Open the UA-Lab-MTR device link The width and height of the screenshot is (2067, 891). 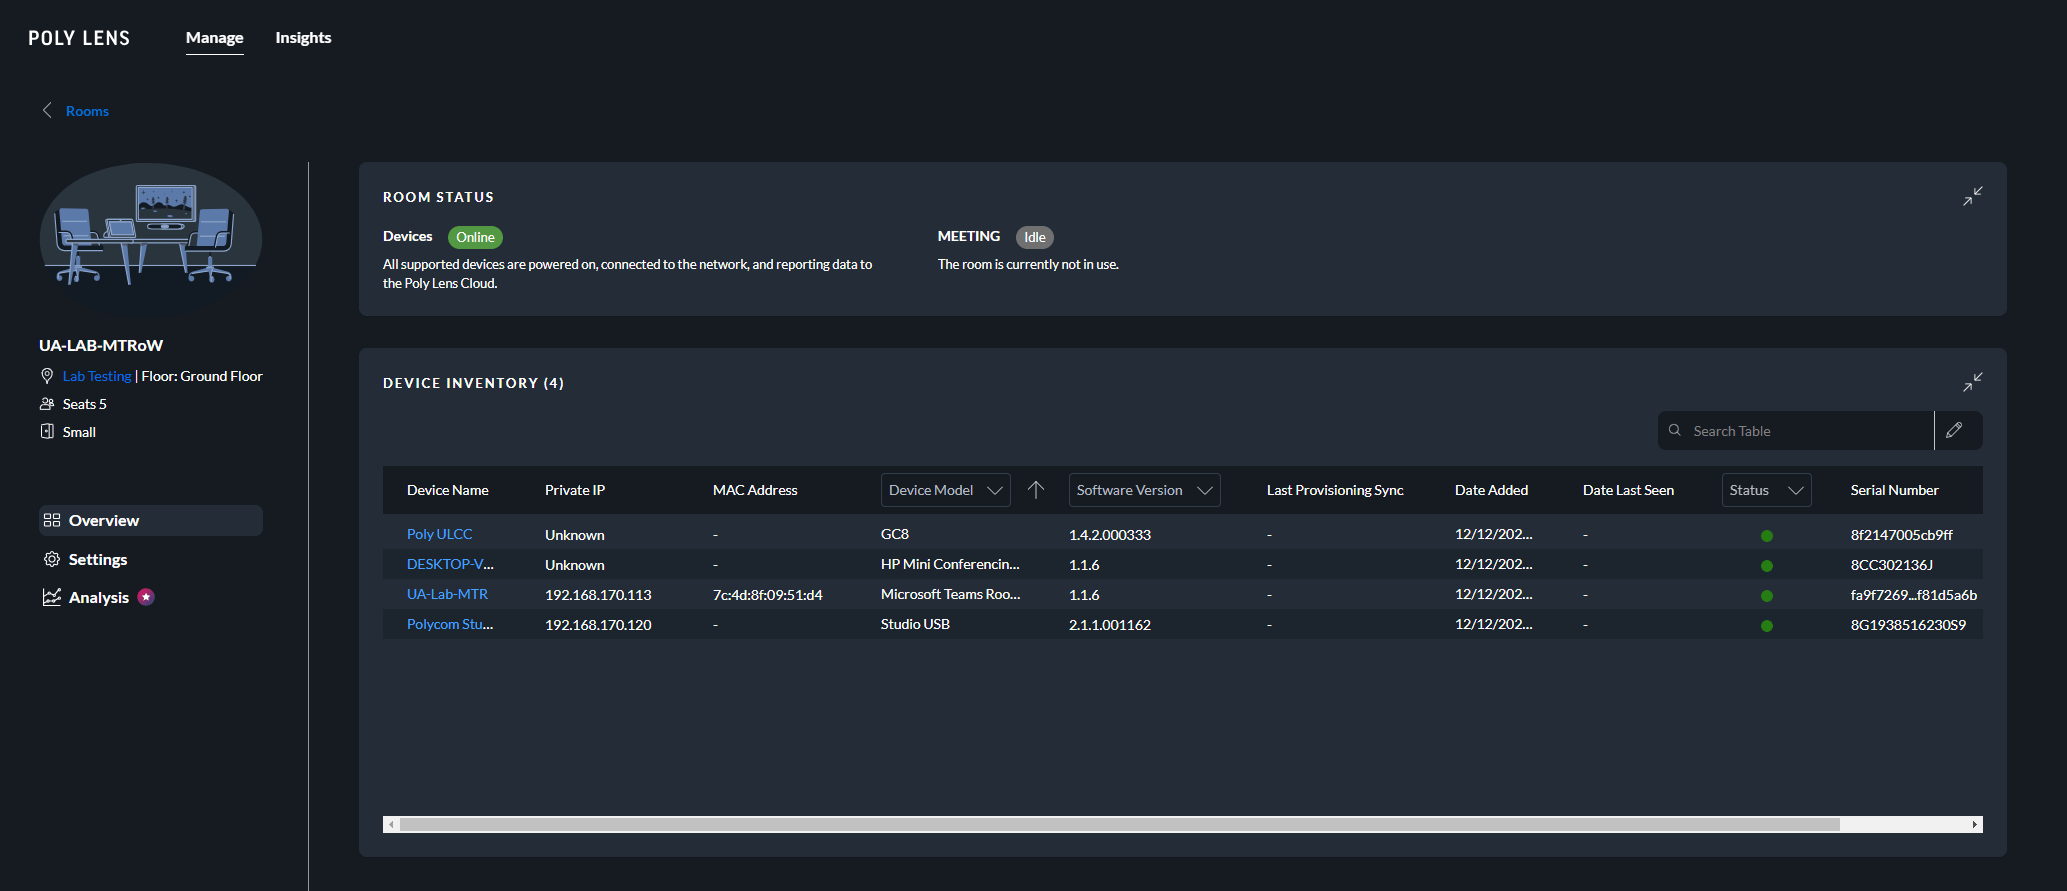point(447,594)
